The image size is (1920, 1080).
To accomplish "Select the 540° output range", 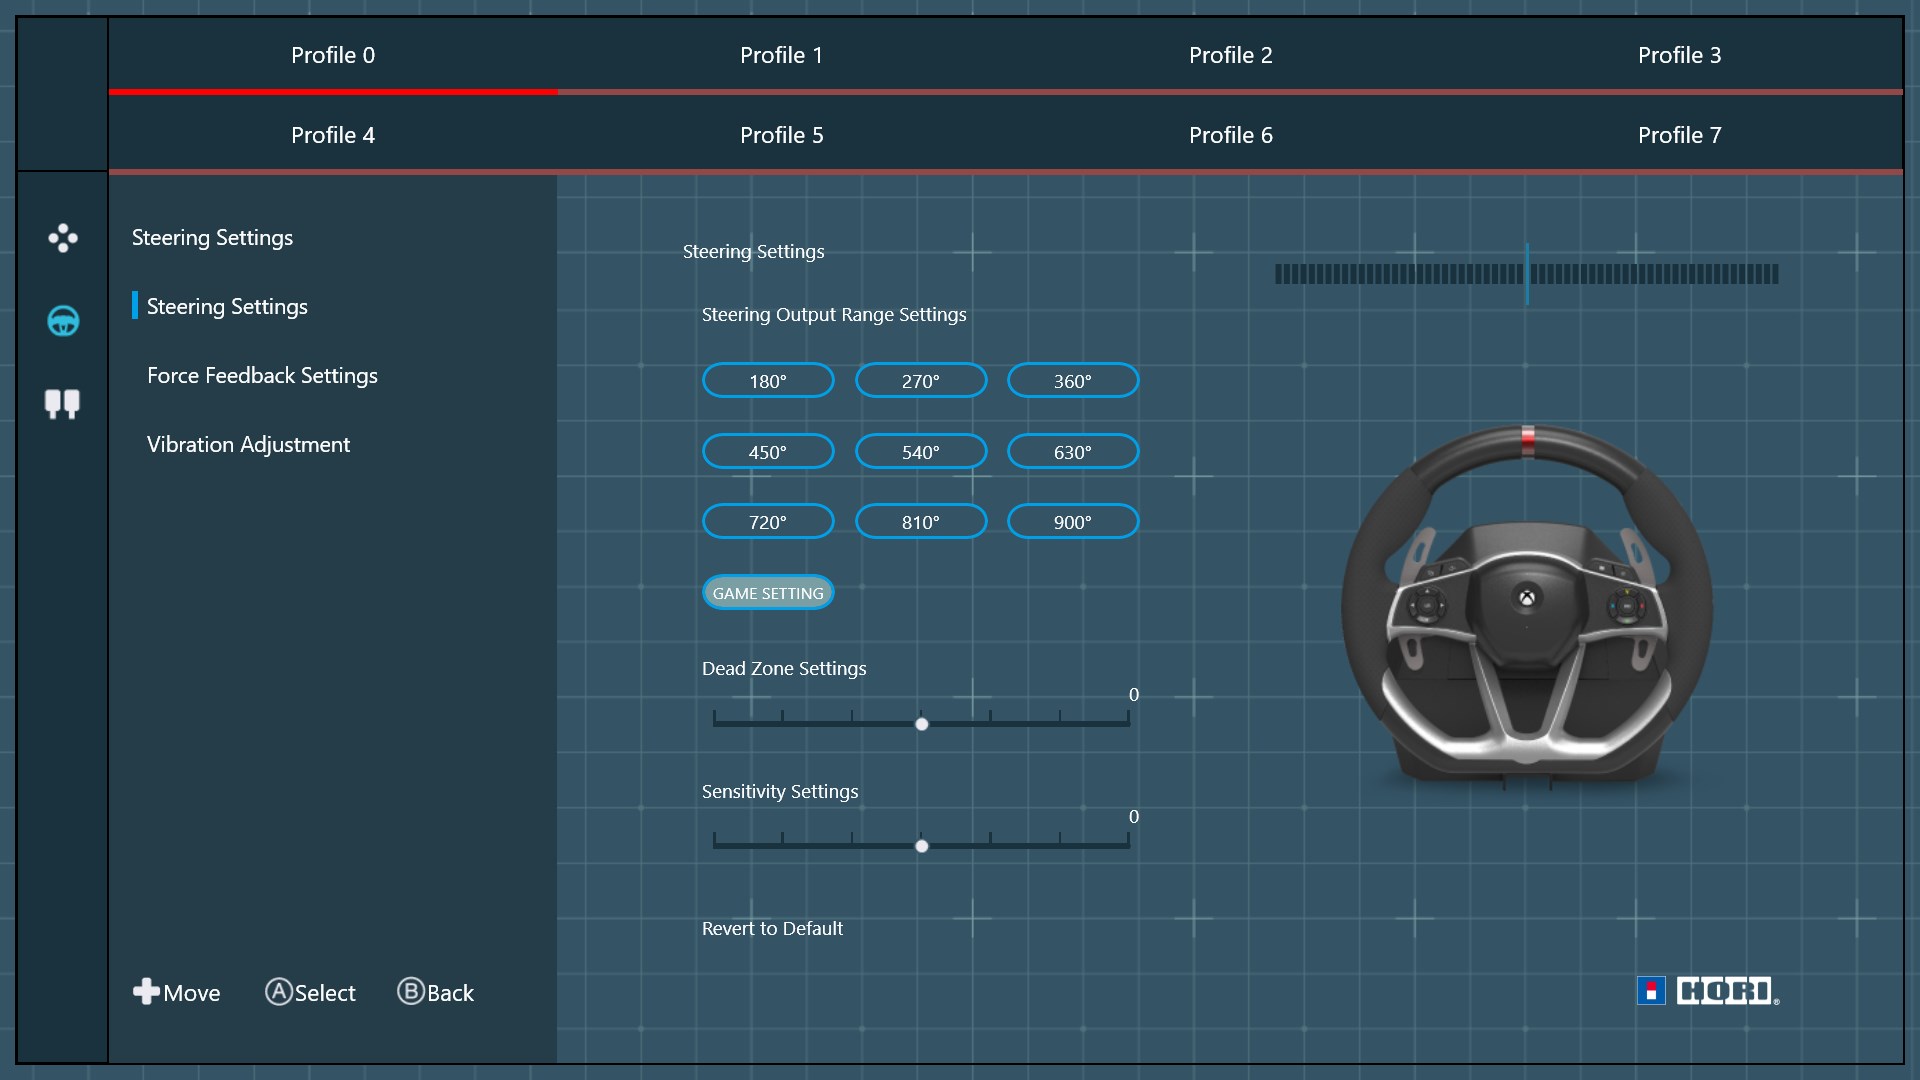I will pos(920,452).
